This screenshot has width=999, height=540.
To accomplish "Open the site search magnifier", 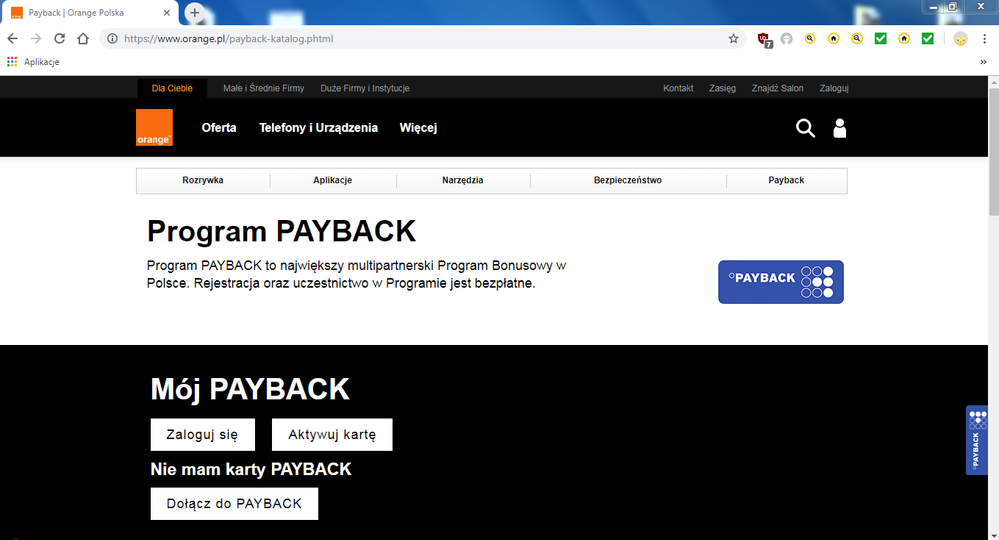I will [805, 128].
